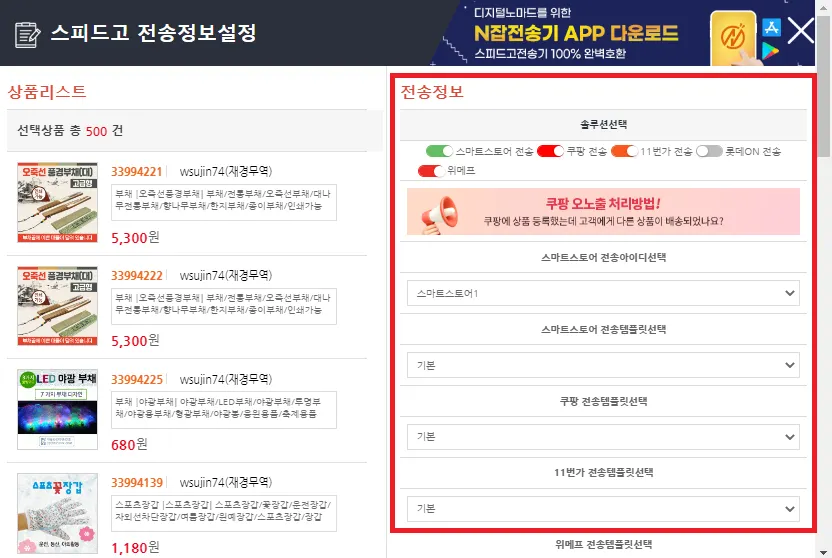Click the 위메프 전송템플릿선택 label
The image size is (832, 558).
(603, 544)
